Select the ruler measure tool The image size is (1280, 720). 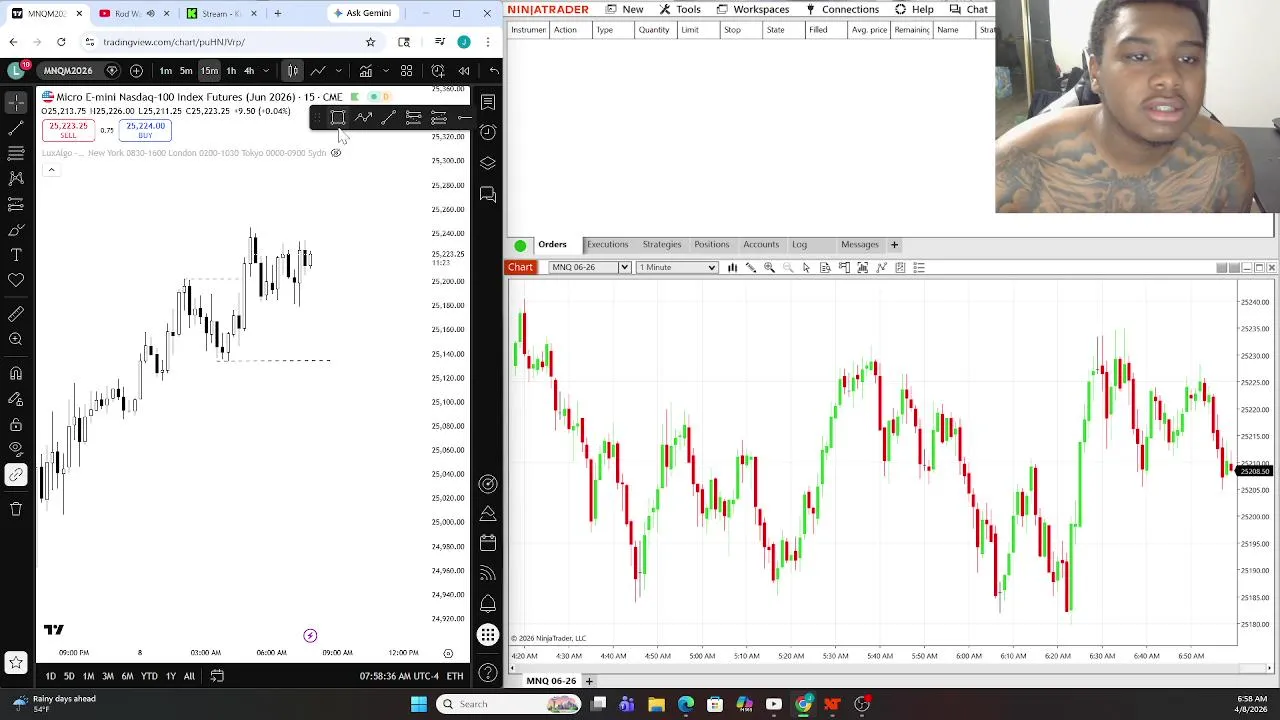click(16, 314)
